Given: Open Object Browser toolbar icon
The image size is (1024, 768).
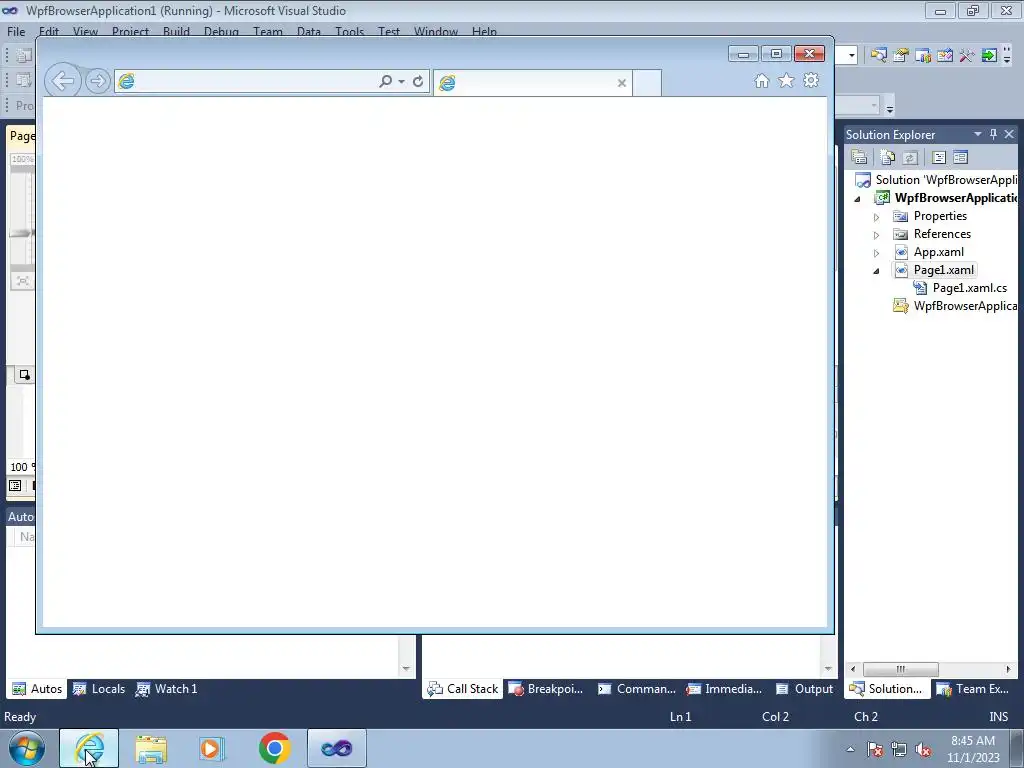Looking at the screenshot, I should click(923, 56).
